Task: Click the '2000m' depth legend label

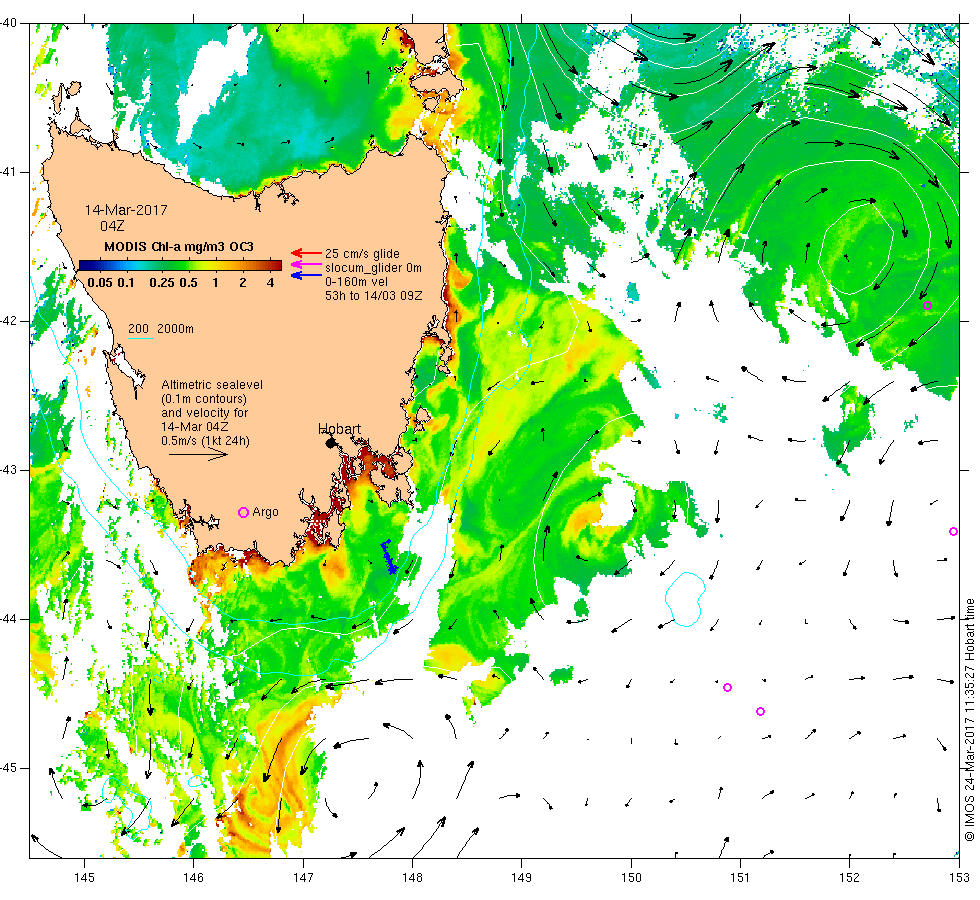Action: point(175,329)
